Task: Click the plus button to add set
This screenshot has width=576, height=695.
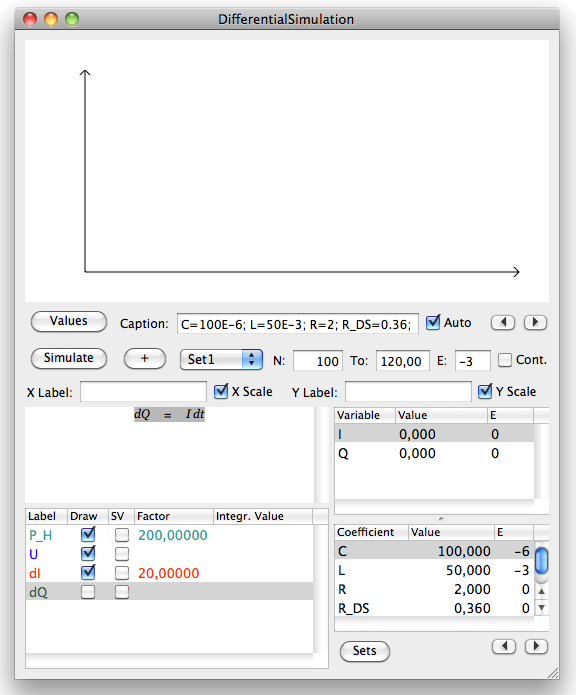Action: [145, 358]
